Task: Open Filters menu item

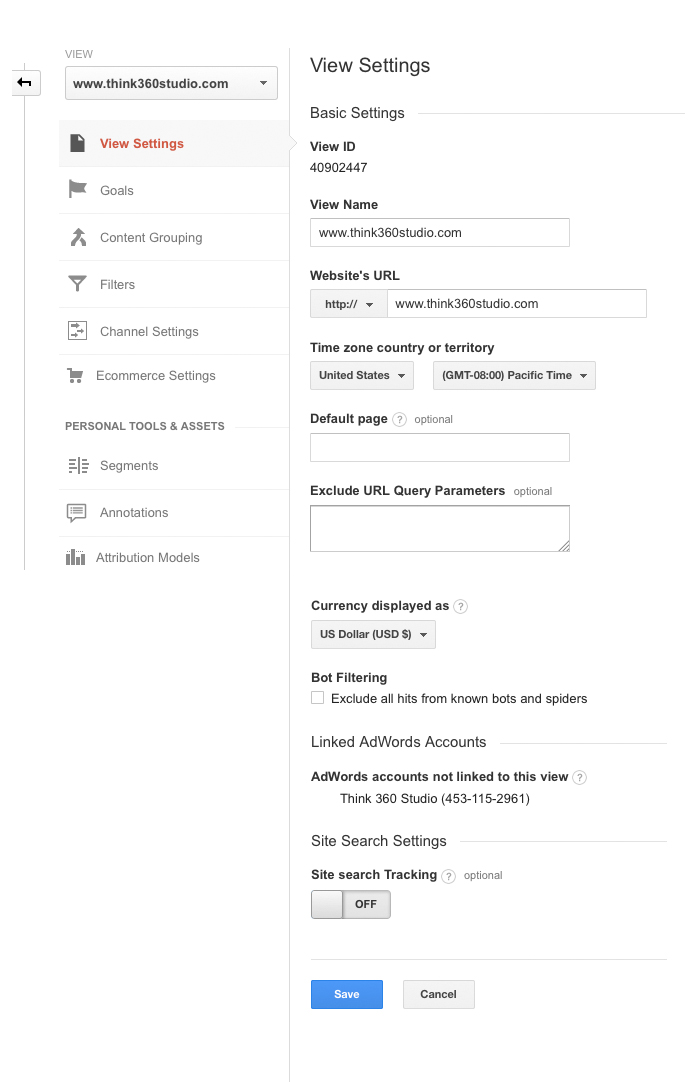Action: click(x=174, y=284)
